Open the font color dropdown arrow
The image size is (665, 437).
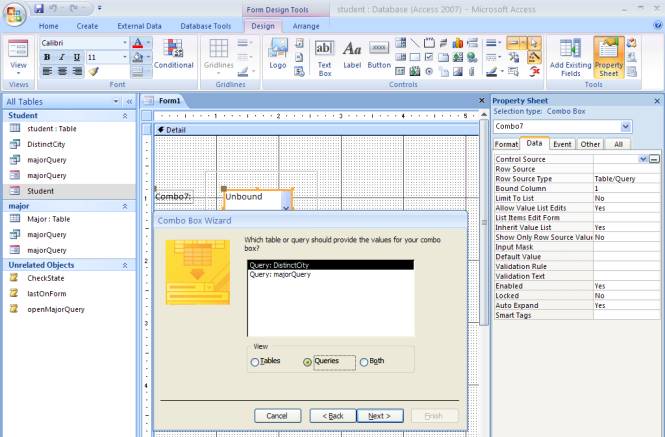[148, 43]
